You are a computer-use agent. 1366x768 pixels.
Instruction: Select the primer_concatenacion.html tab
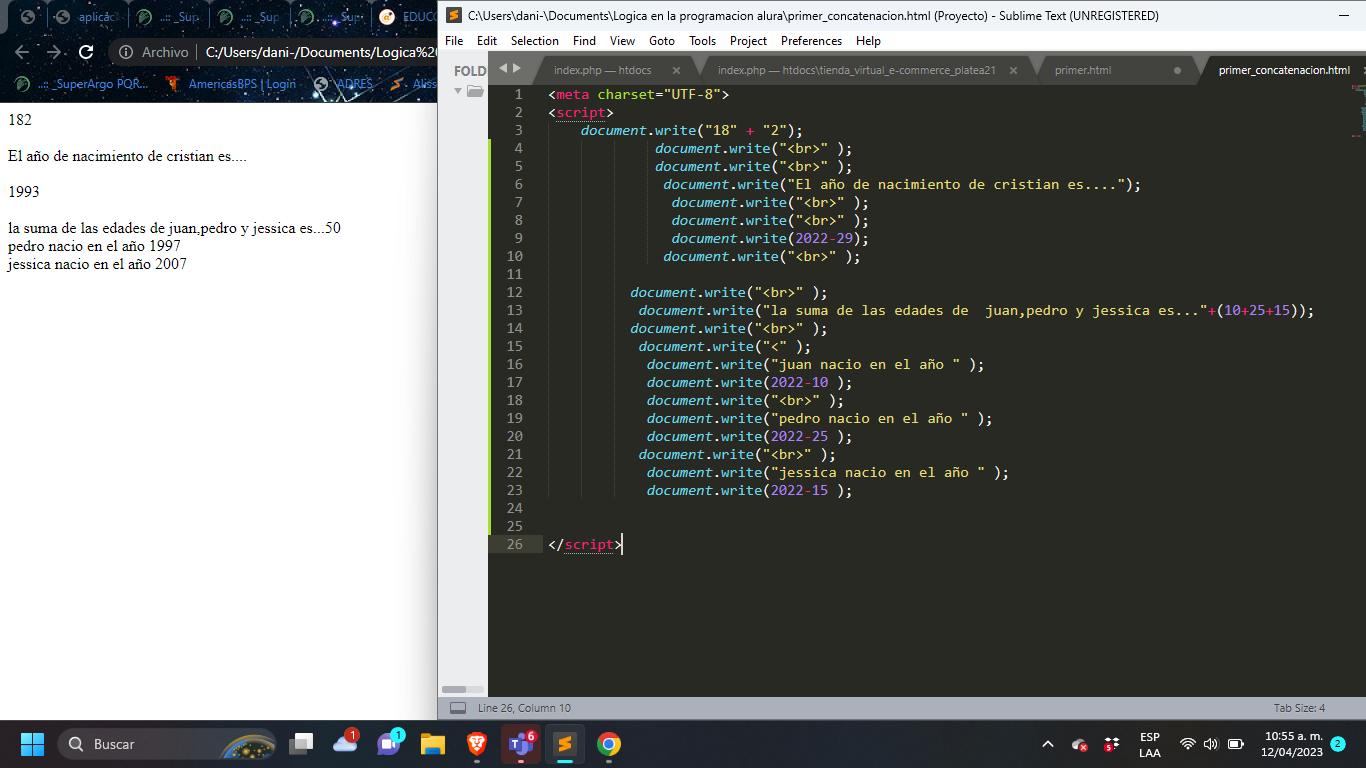(1284, 70)
